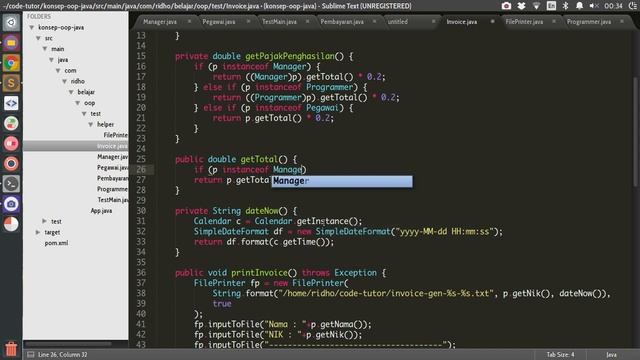Viewport: 640px width, 360px height.
Task: Open the Wi-Fi network menu
Action: click(x=536, y=6)
